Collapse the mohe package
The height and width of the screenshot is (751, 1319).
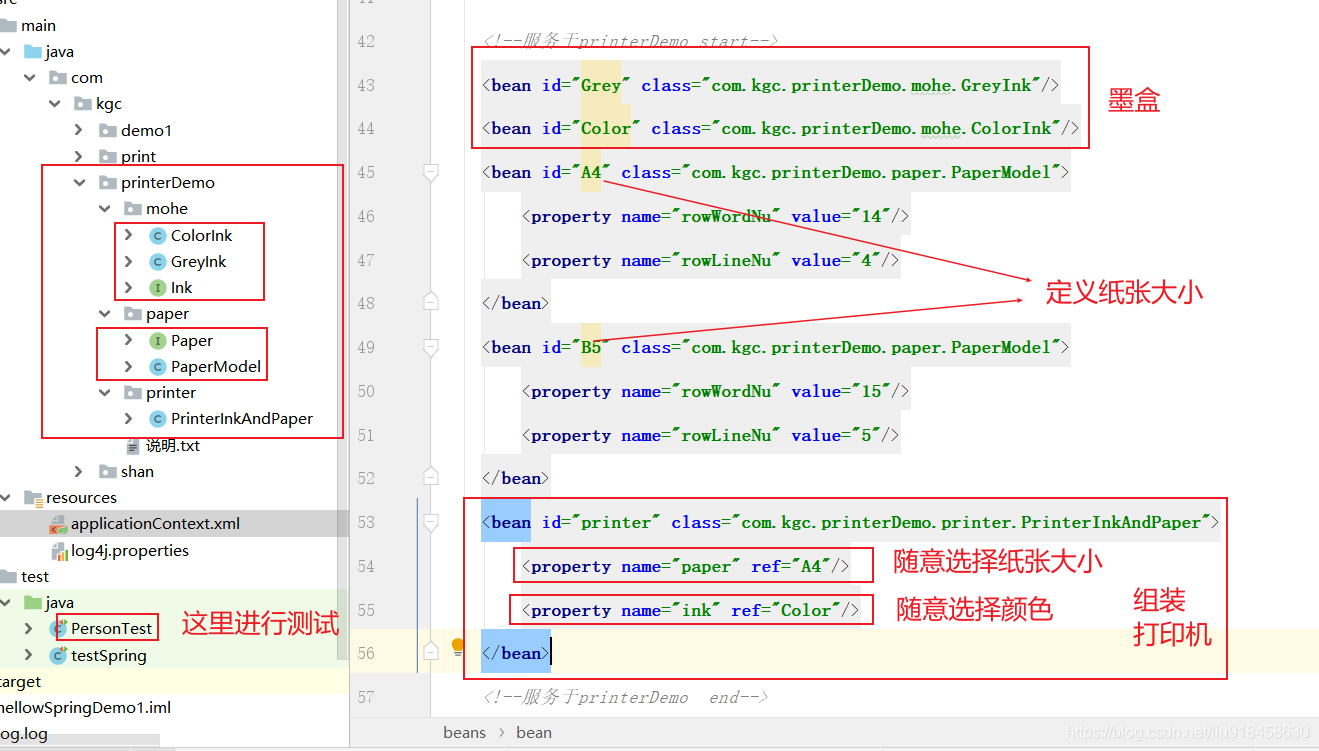click(x=105, y=209)
